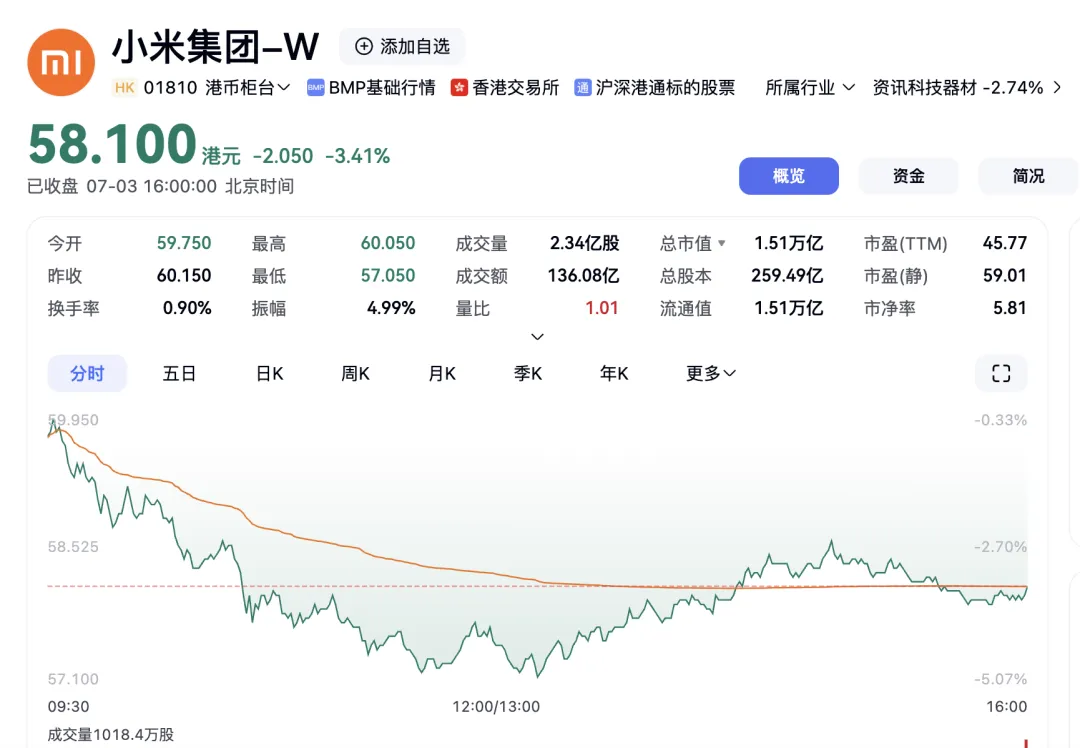Screen dimensions: 1080x748
Task: Select the 周K chart tab
Action: click(x=355, y=373)
